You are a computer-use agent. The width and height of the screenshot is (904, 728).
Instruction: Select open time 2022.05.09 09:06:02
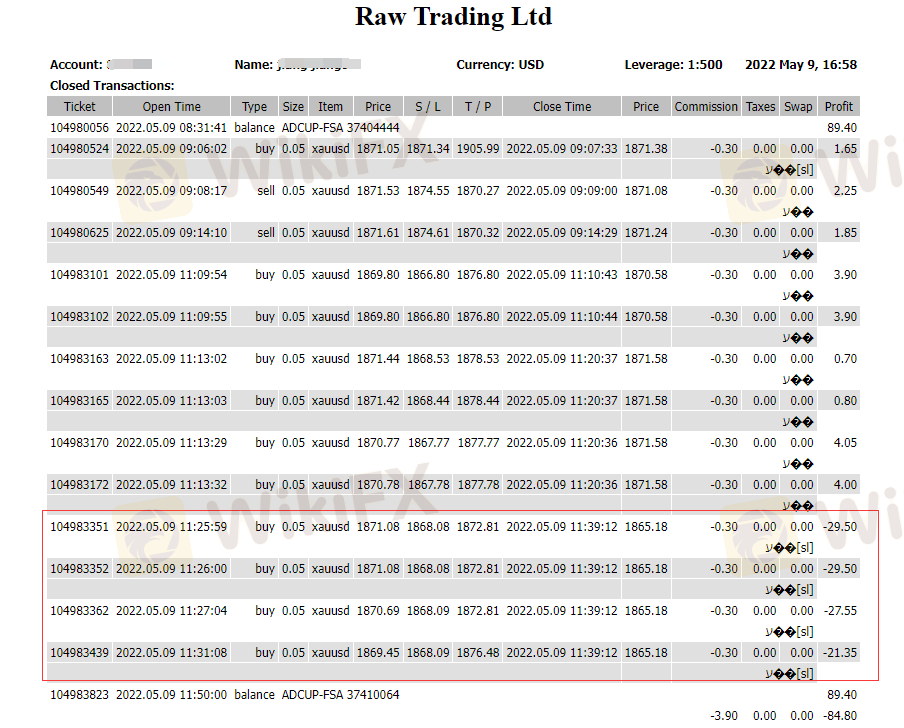pos(172,149)
